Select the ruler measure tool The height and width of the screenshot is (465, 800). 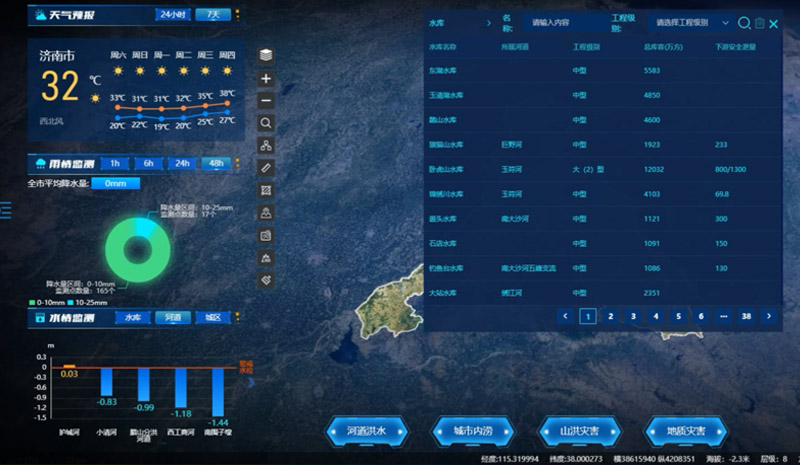point(266,168)
